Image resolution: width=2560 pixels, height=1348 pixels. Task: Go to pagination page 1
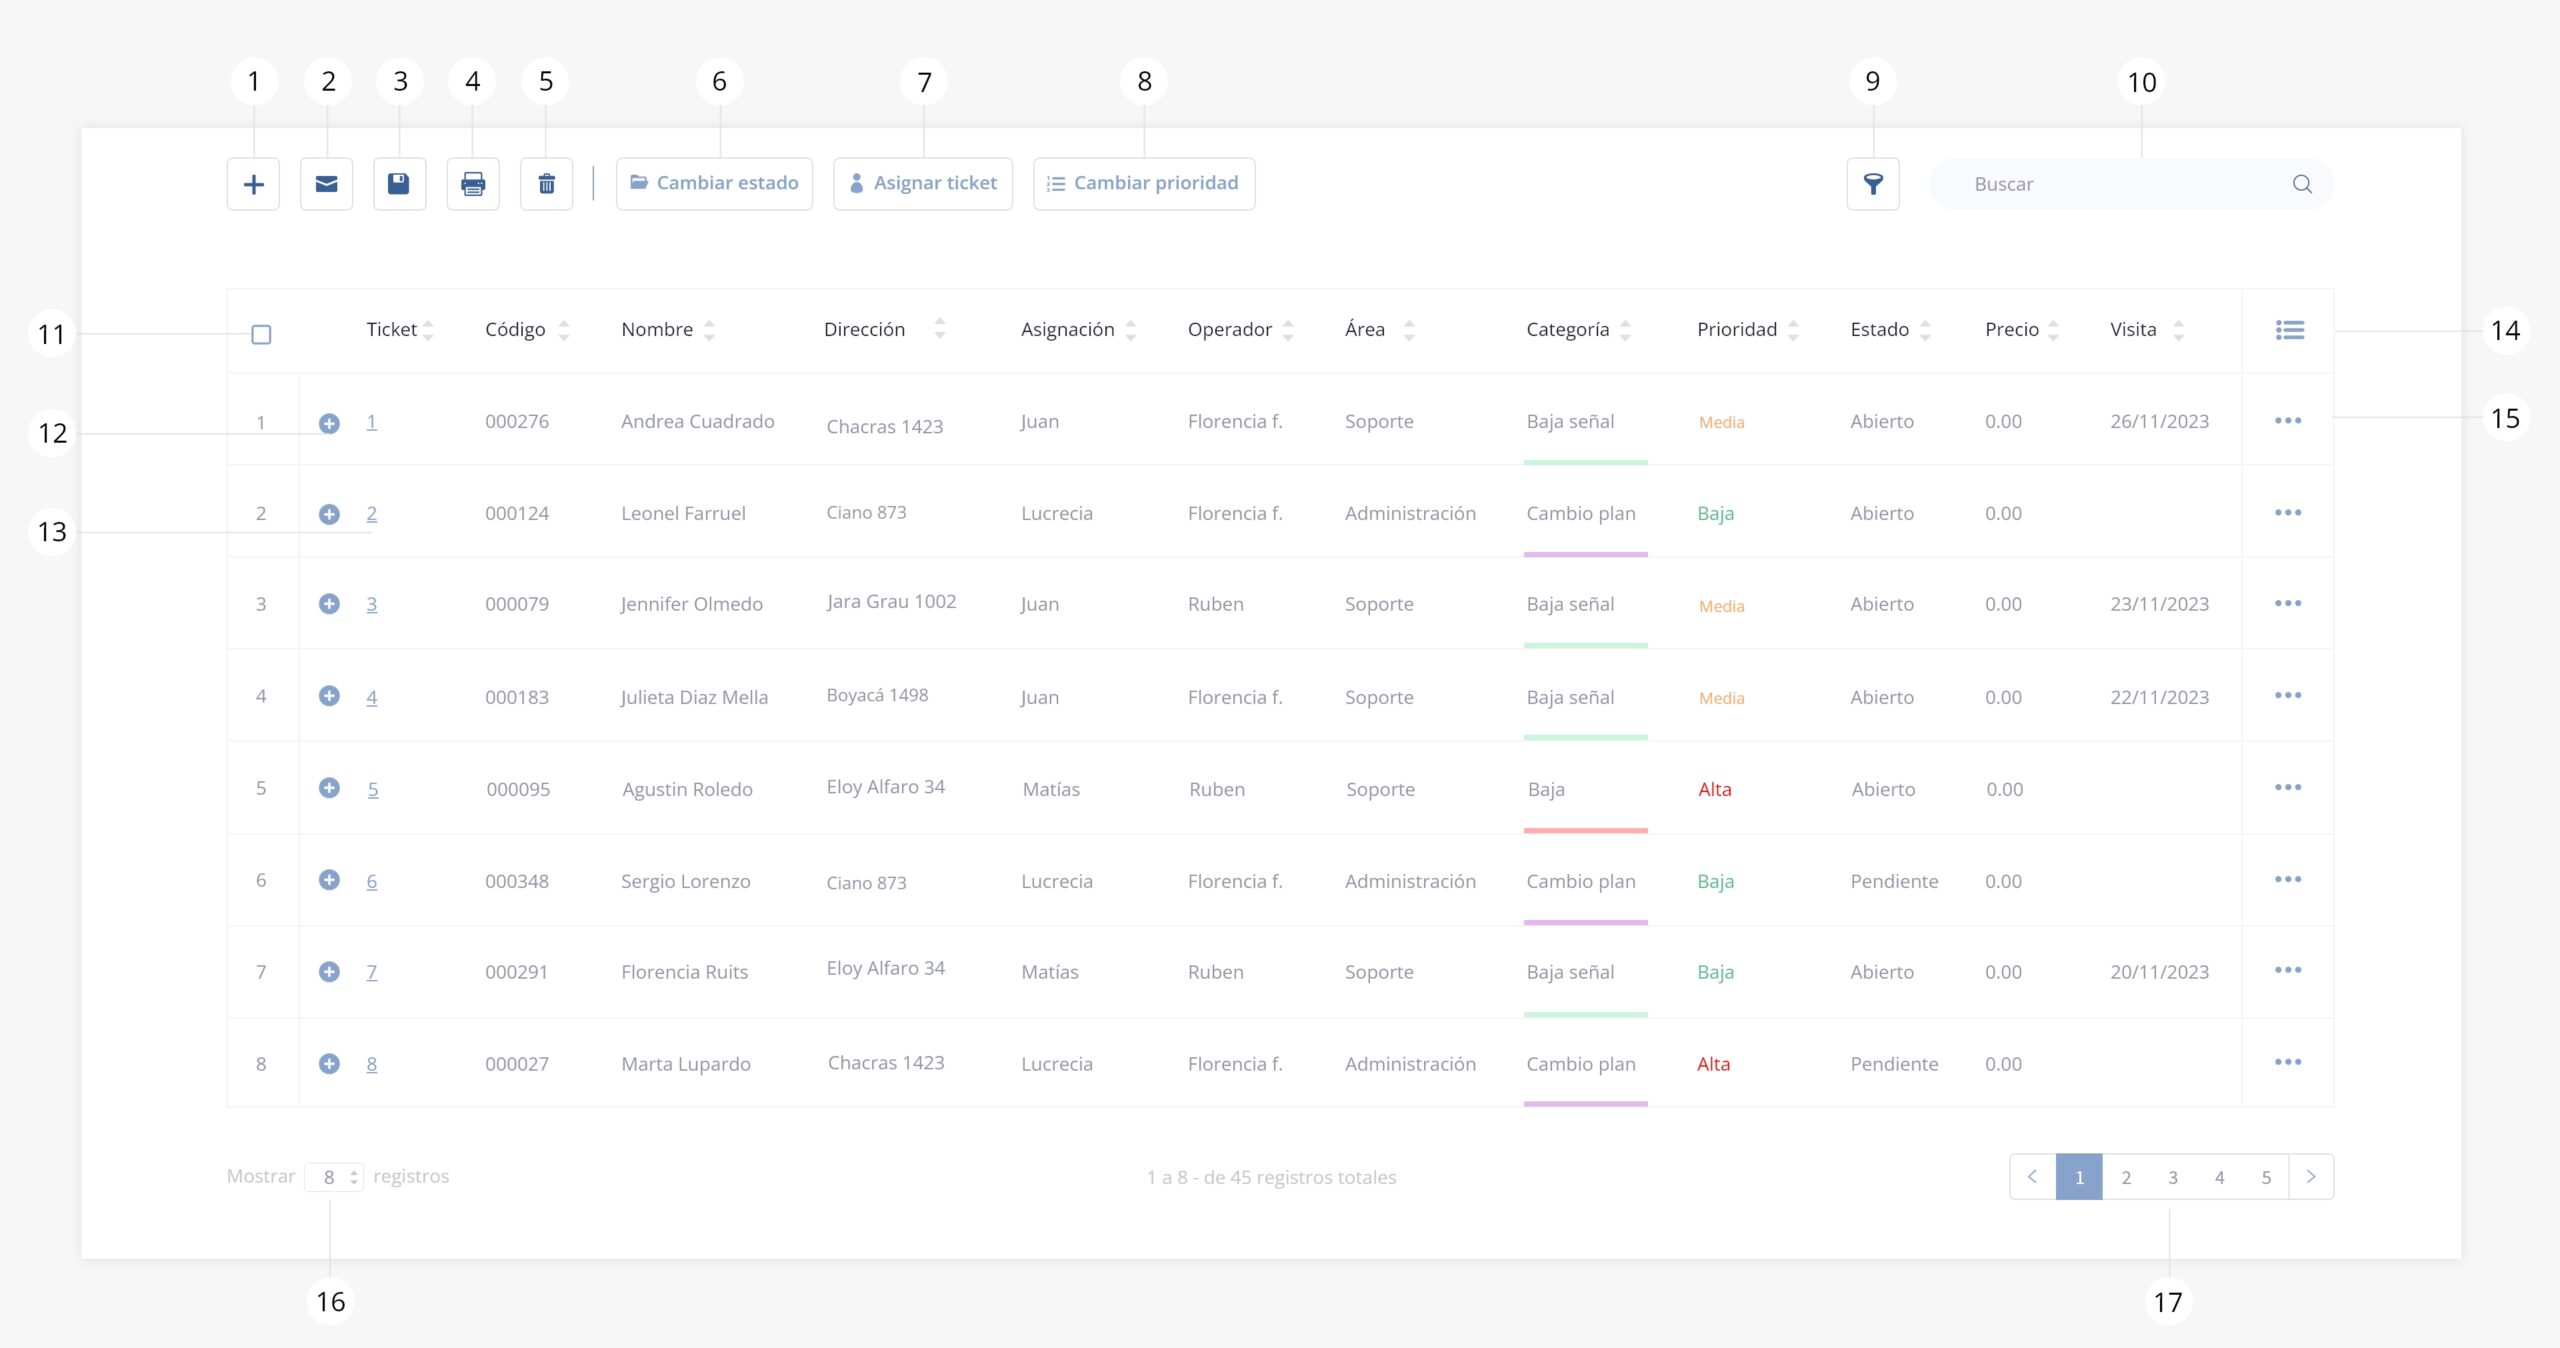point(2079,1177)
